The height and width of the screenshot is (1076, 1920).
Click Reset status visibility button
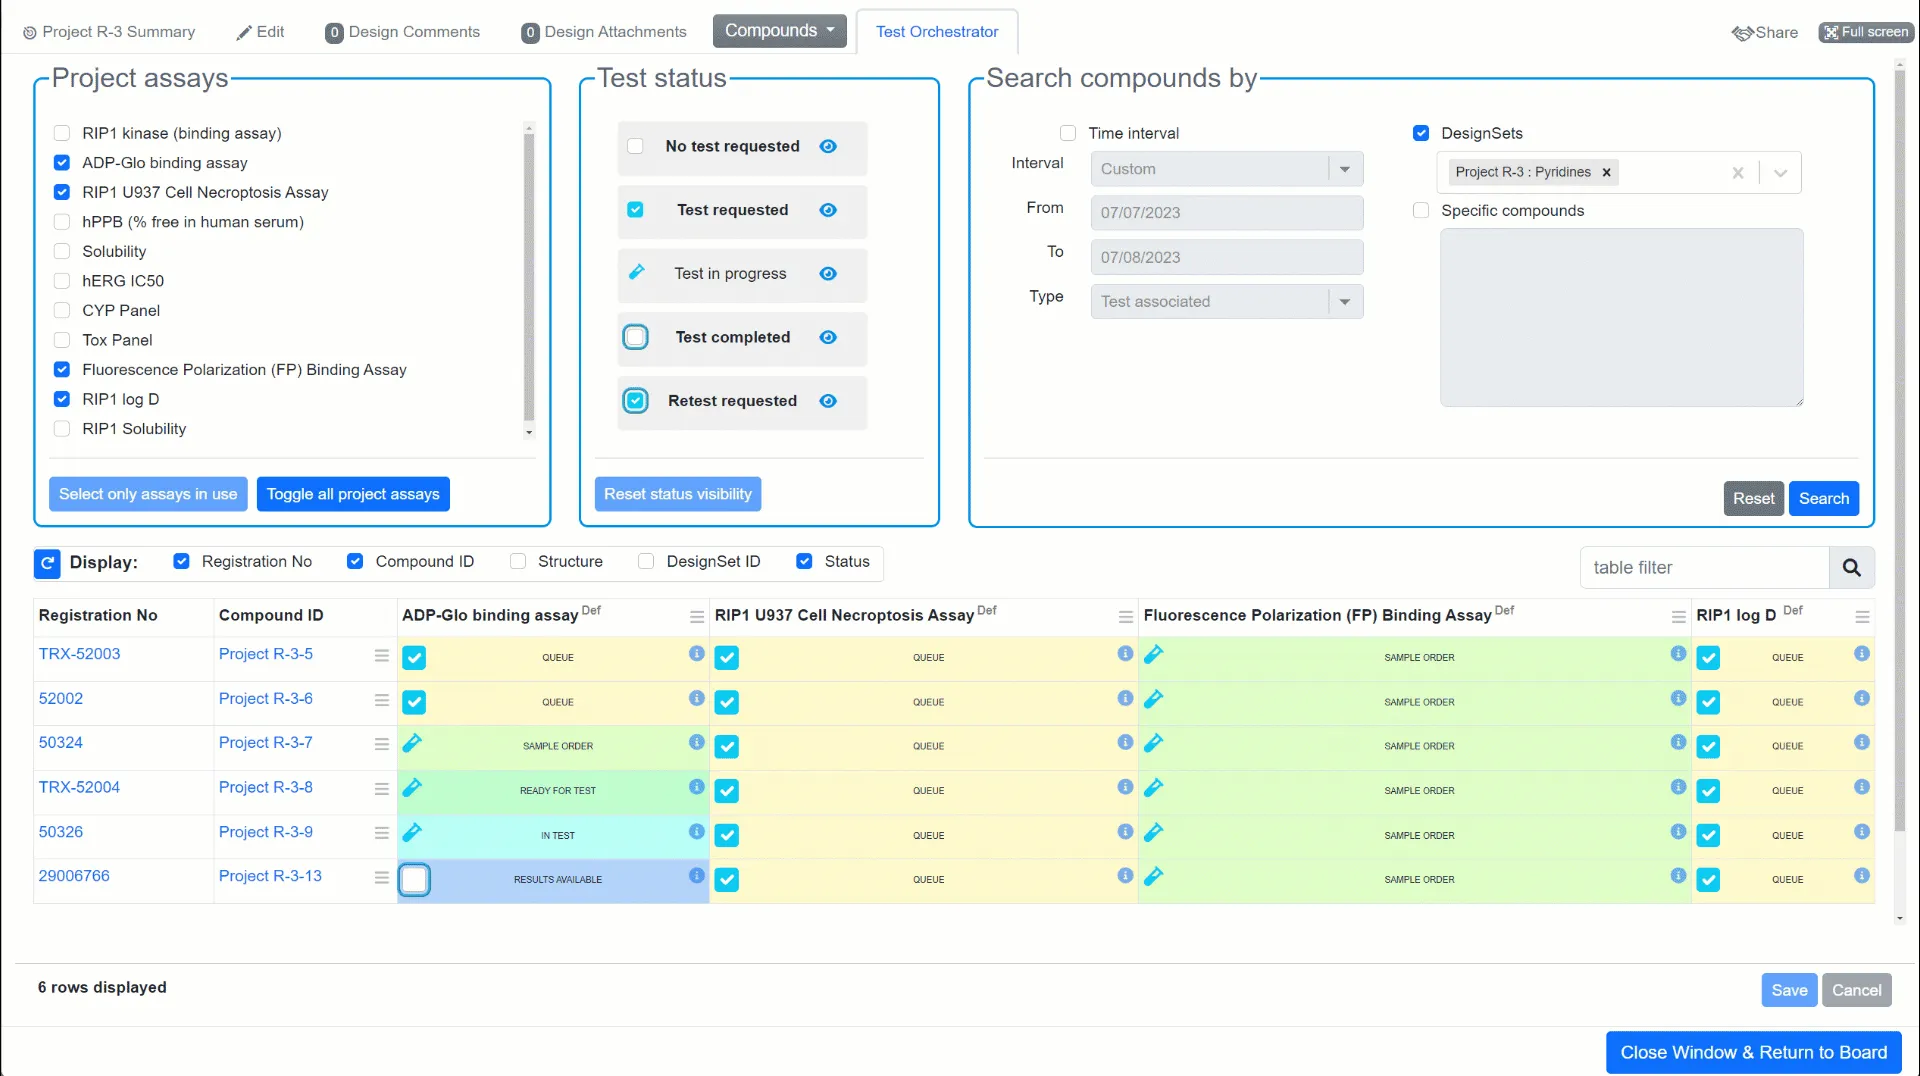(x=678, y=494)
